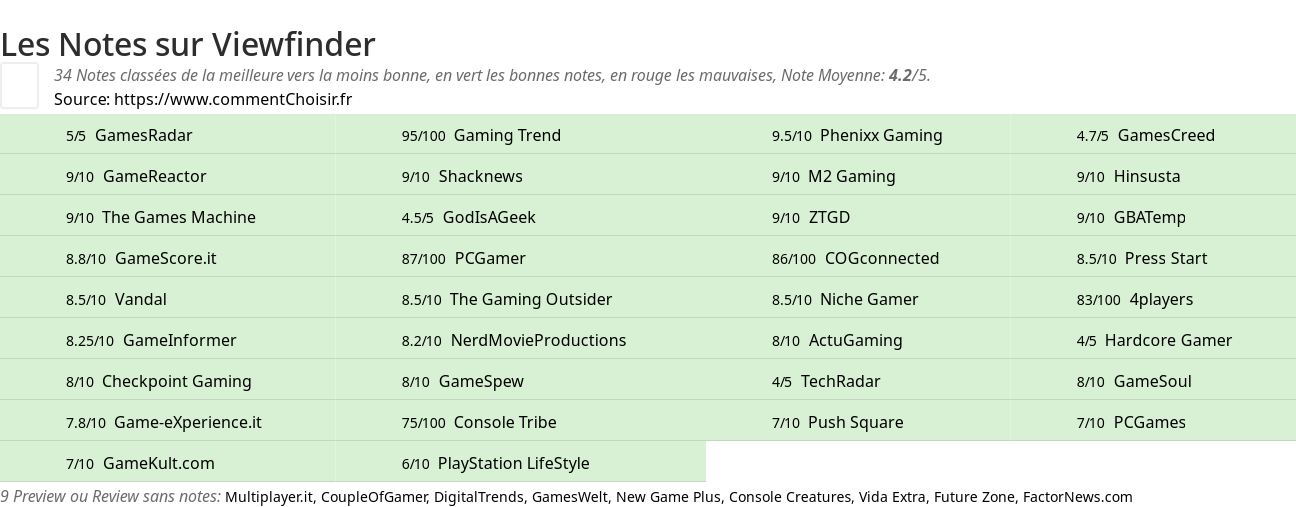Select the Hardcore Gamer 4/5 entry
Image resolution: width=1296 pixels, height=507 pixels.
click(x=1153, y=340)
